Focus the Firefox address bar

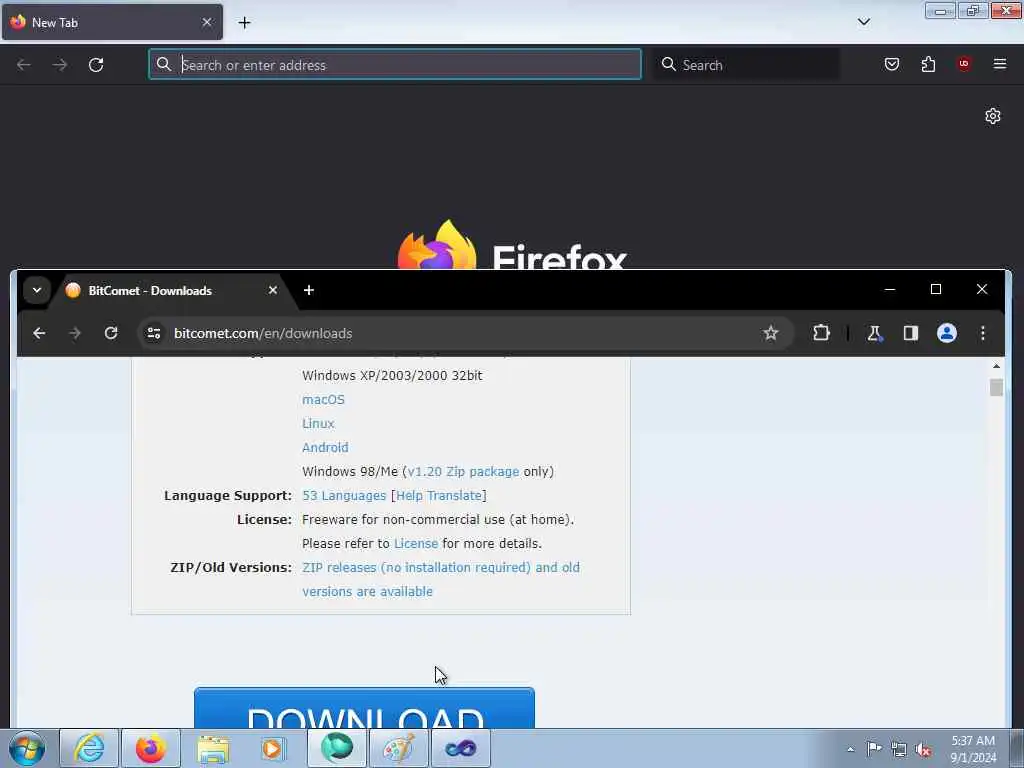(394, 65)
